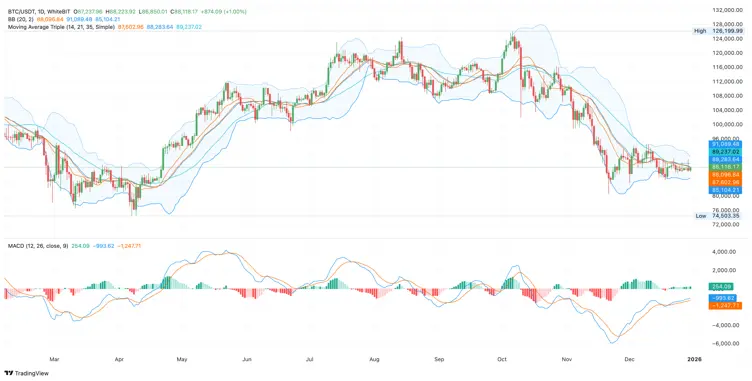The width and height of the screenshot is (752, 381).
Task: Click the Mar label on the time axis
Action: [x=54, y=359]
